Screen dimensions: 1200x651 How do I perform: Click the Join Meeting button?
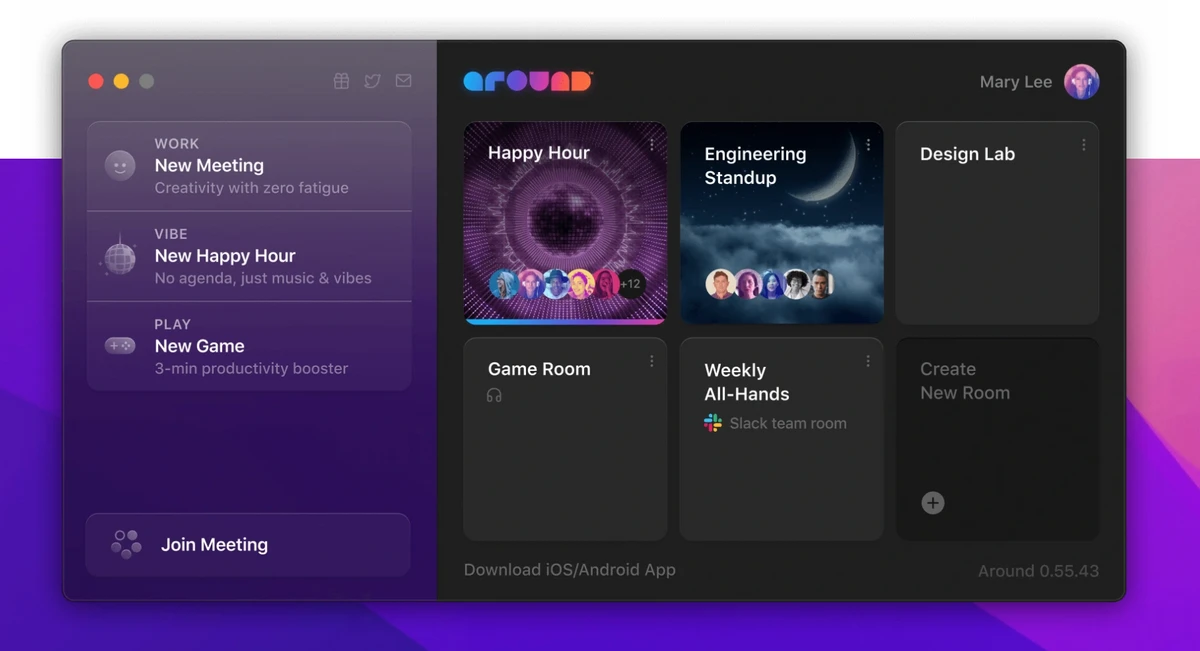coord(248,545)
